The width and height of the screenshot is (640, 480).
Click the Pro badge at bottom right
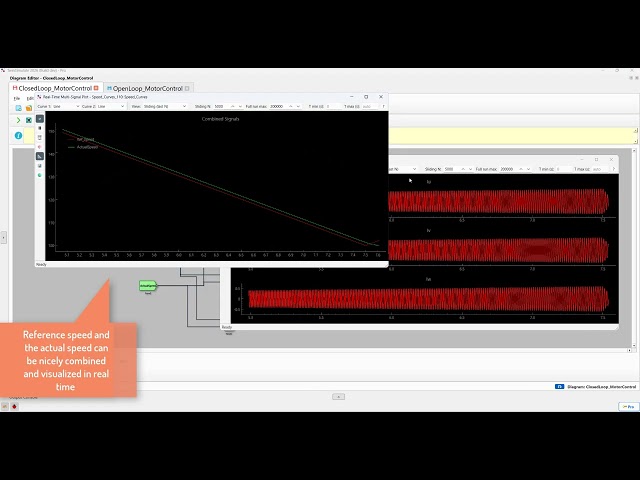(629, 407)
